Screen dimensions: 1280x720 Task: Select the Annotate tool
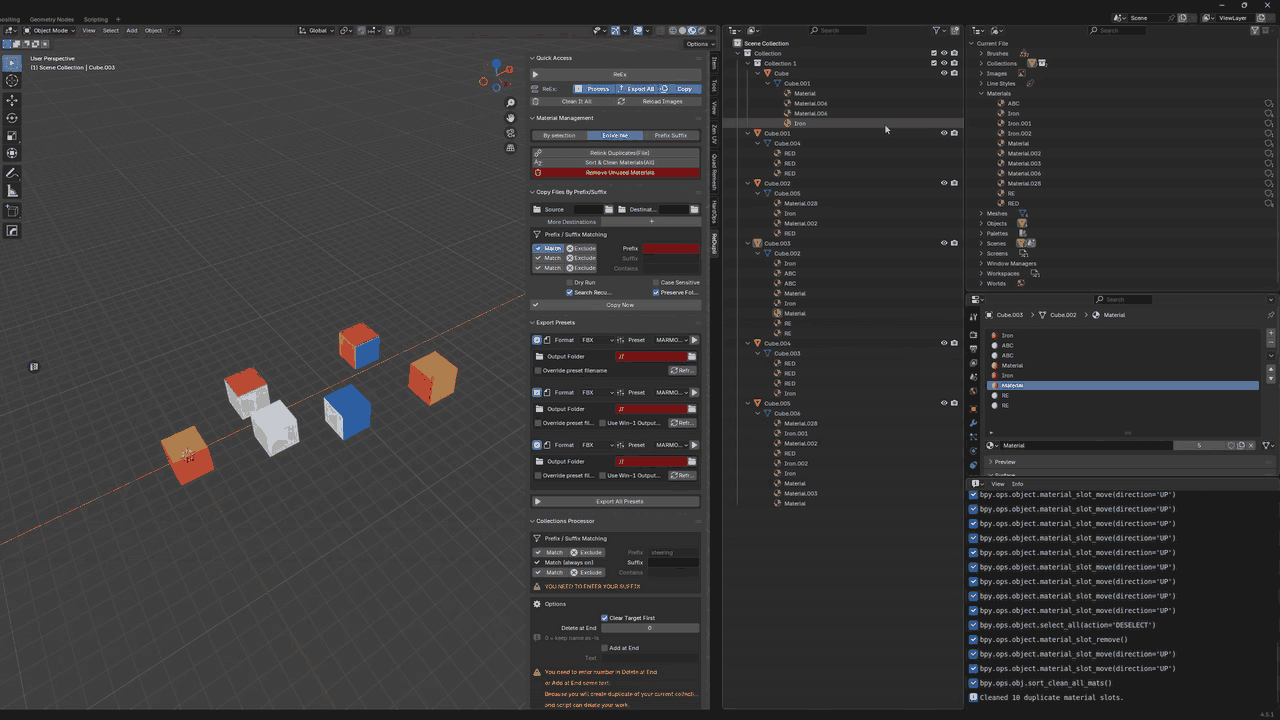pos(12,173)
